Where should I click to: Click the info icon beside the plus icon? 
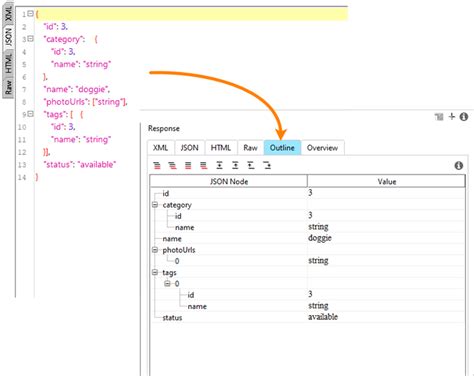click(x=464, y=117)
